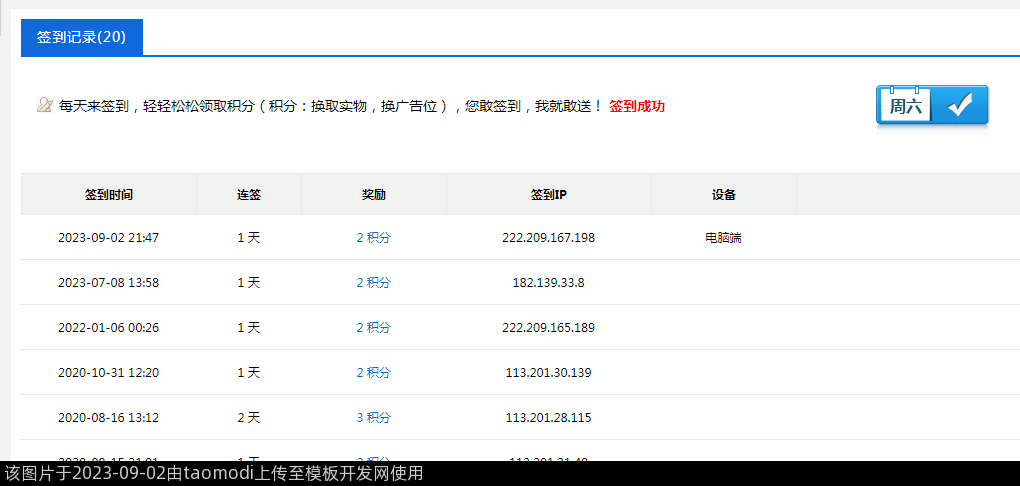Open 2 积分 link in 2023-09-02 row
Screen dimensions: 1020x486
374,238
